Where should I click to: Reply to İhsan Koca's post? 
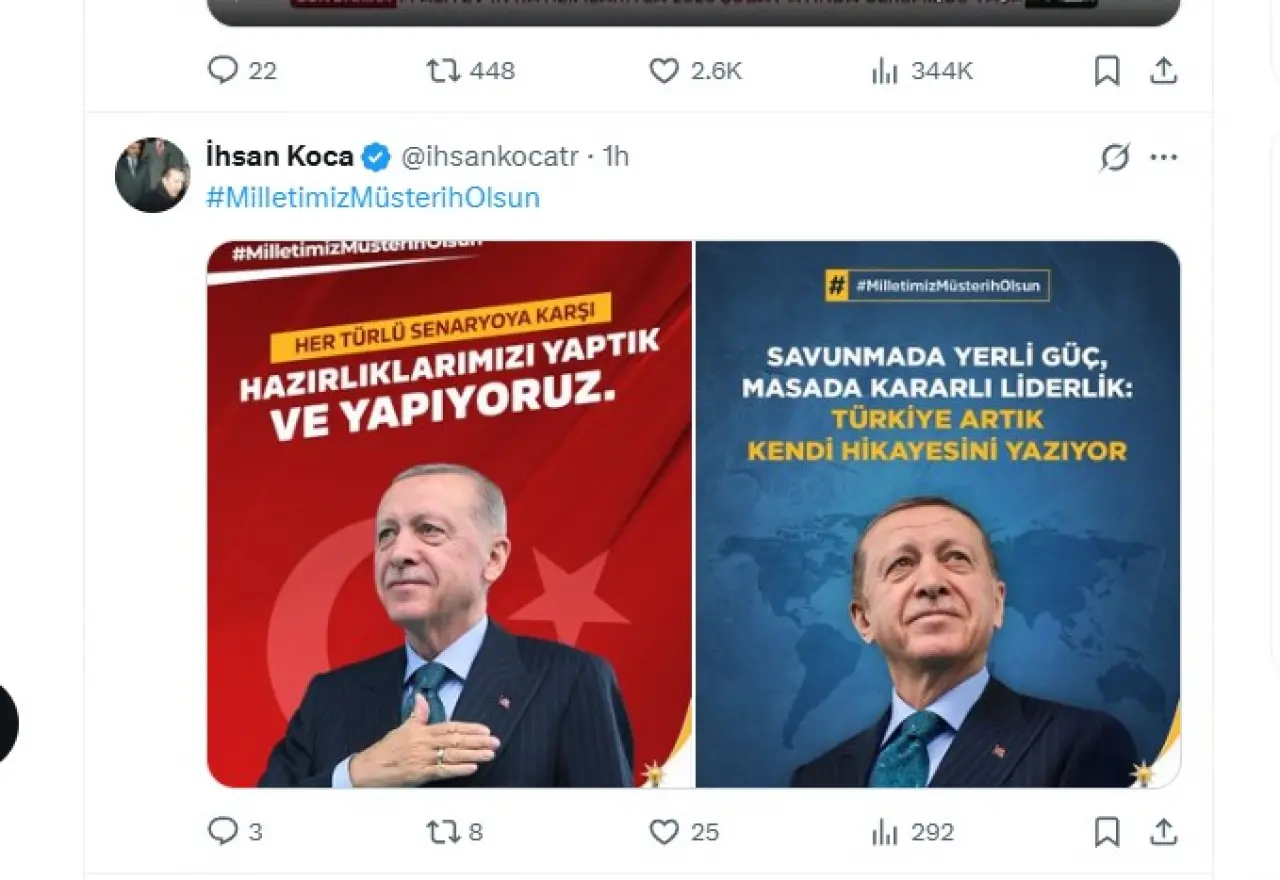coord(235,831)
